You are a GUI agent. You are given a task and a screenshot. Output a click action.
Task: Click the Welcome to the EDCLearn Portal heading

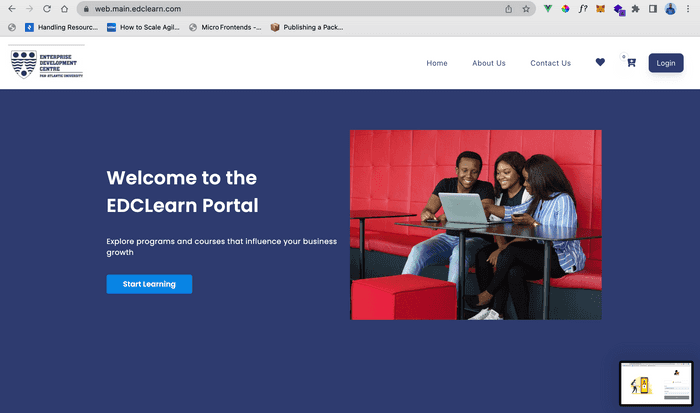click(182, 192)
